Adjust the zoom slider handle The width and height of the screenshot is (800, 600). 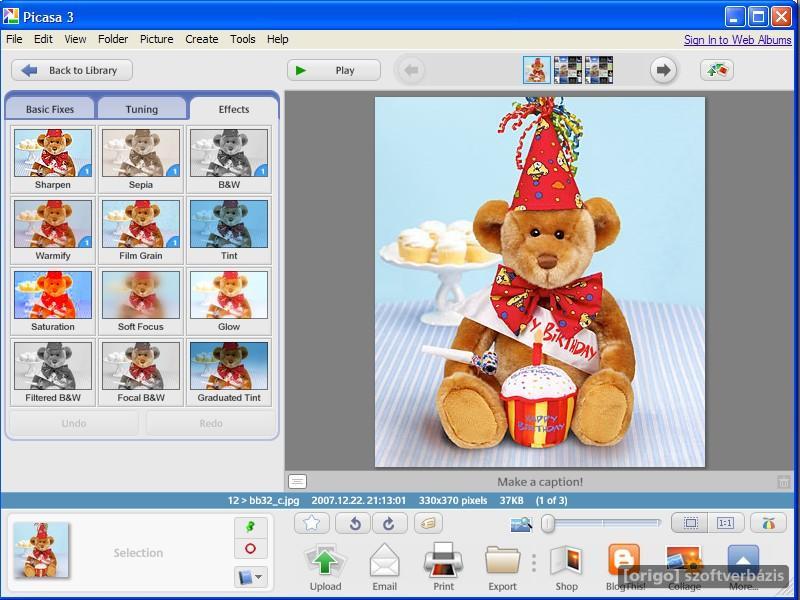pyautogui.click(x=548, y=523)
